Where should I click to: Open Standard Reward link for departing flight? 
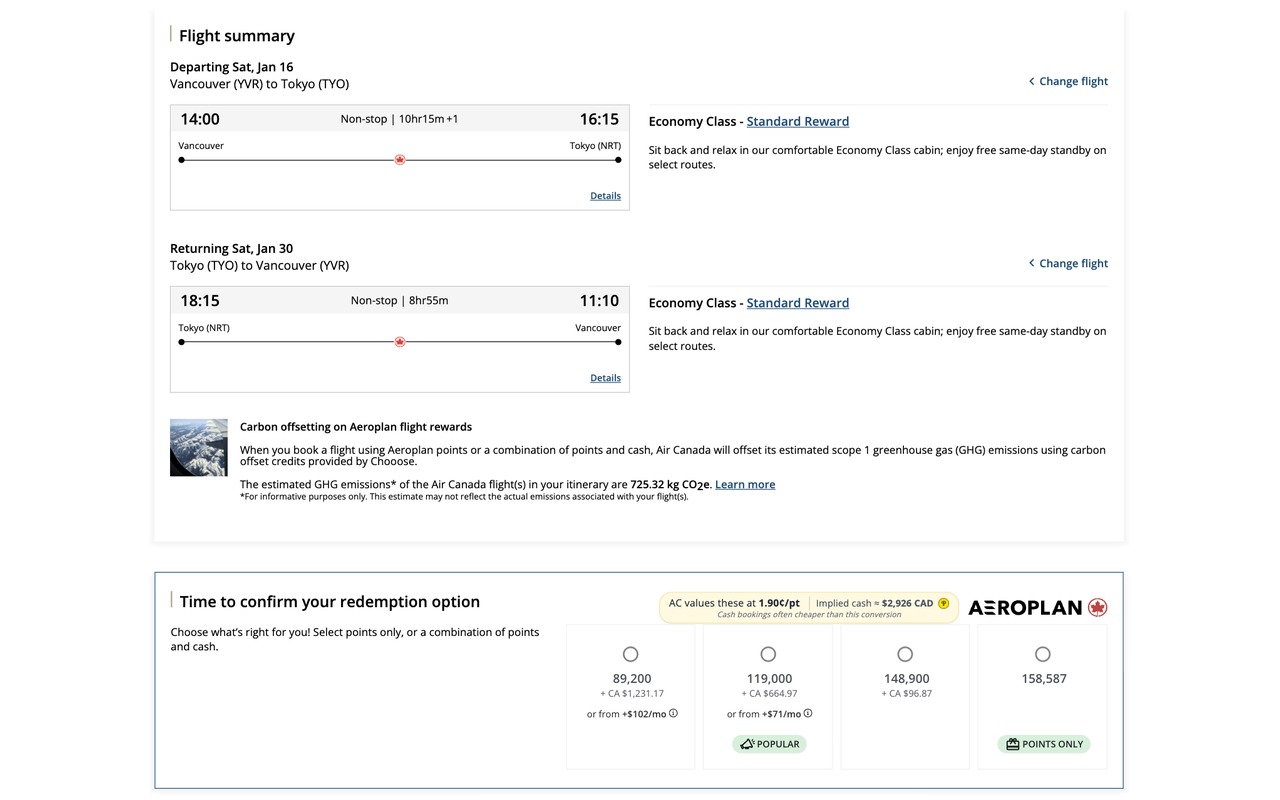[798, 121]
